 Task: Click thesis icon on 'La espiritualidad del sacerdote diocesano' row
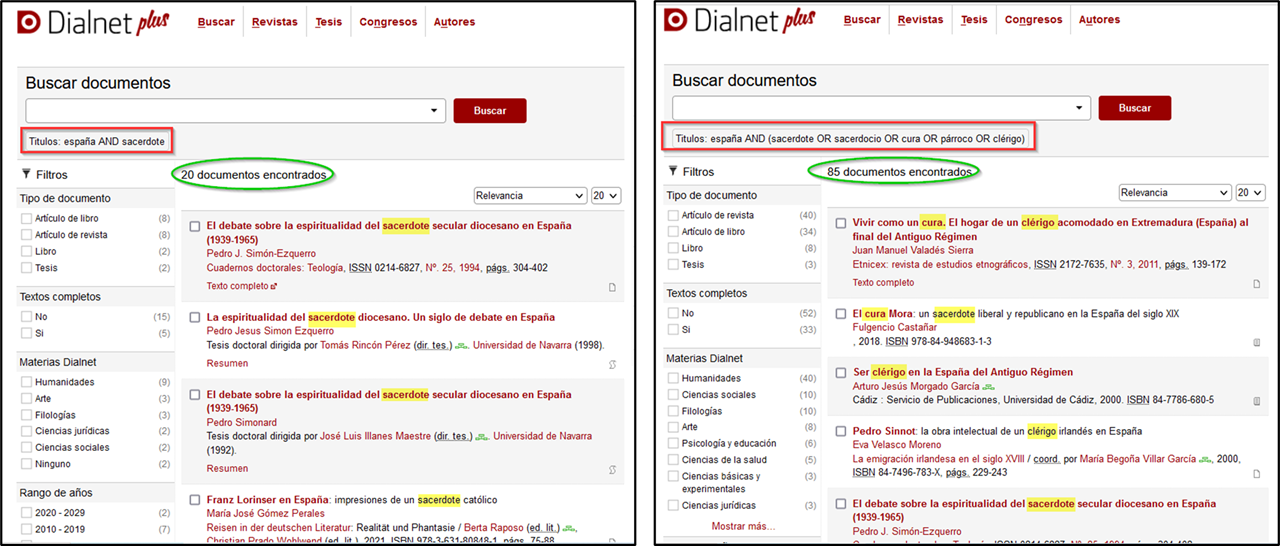tap(611, 364)
